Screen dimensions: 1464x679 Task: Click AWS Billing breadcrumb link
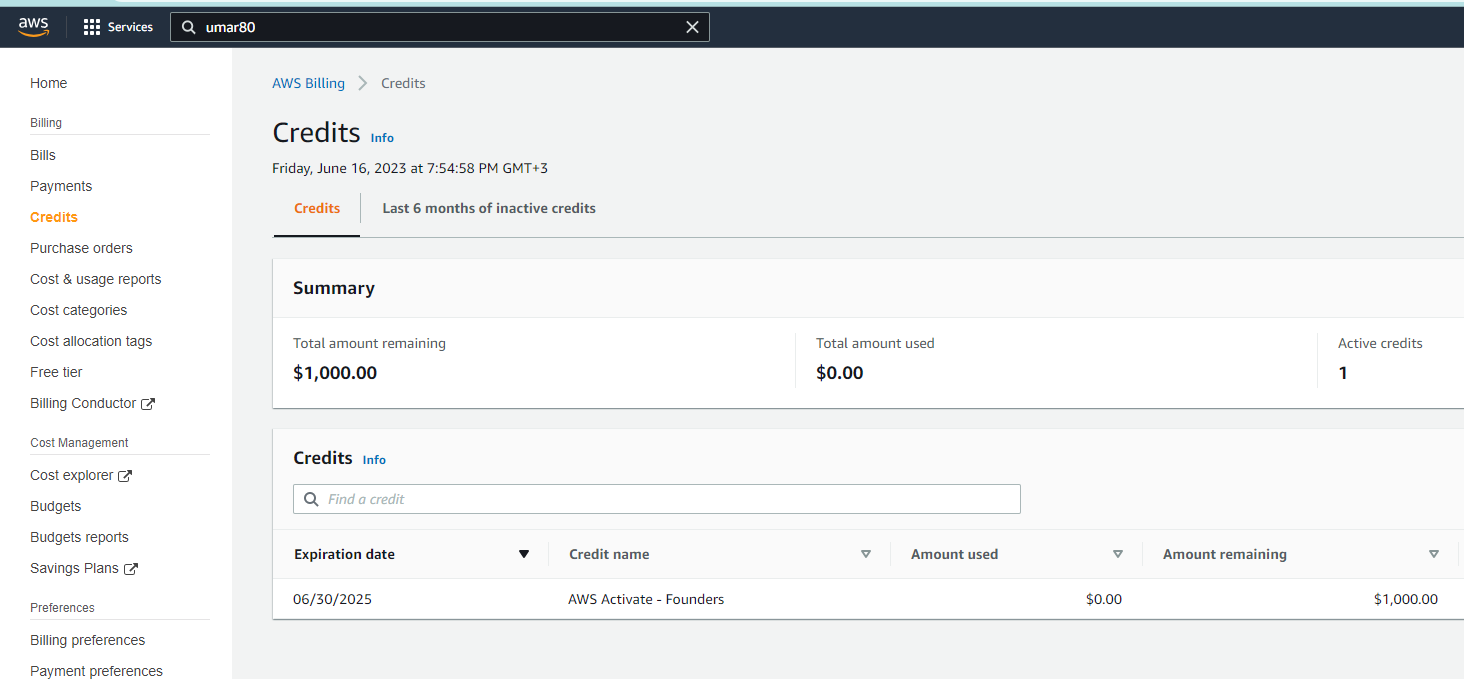(x=308, y=83)
